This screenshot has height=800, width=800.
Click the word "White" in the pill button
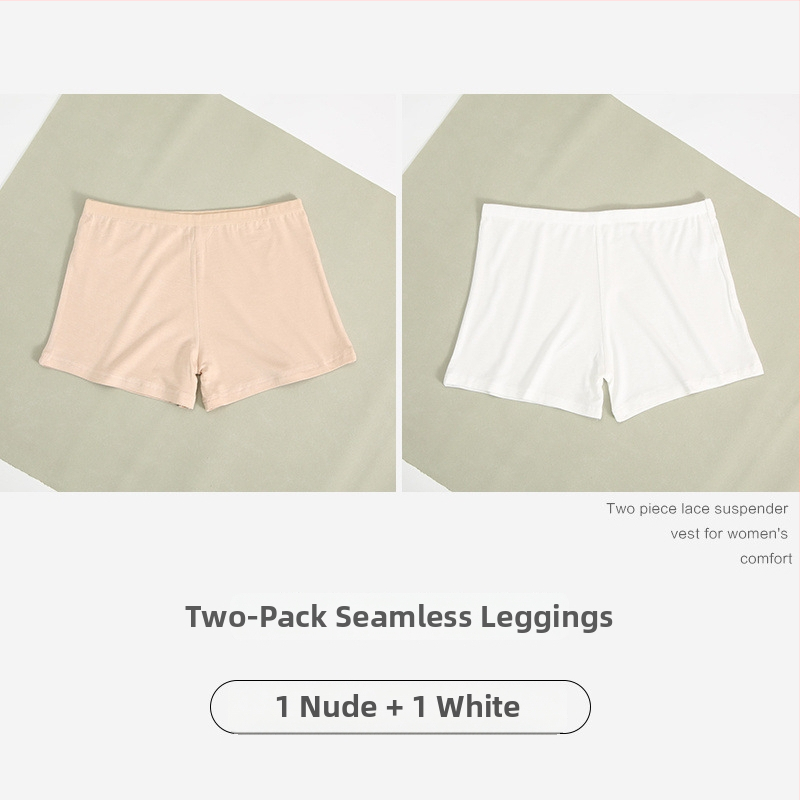478,707
